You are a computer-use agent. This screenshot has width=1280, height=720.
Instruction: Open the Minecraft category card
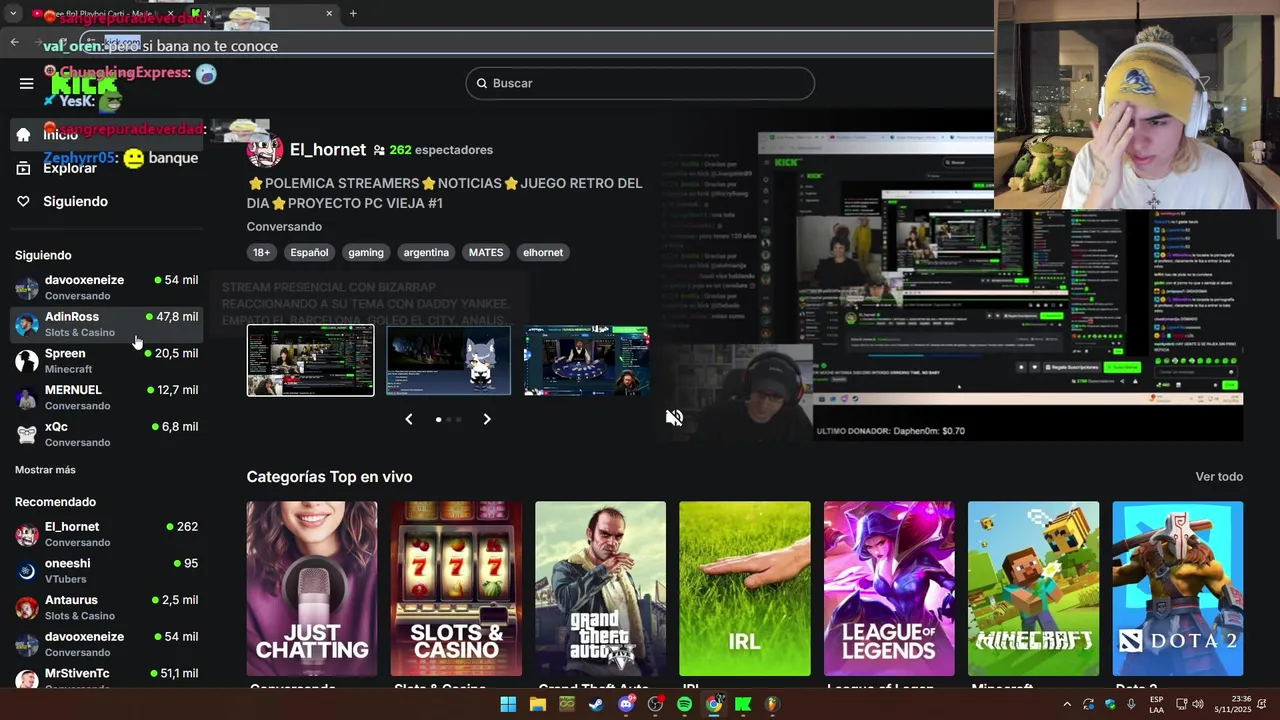[1033, 588]
